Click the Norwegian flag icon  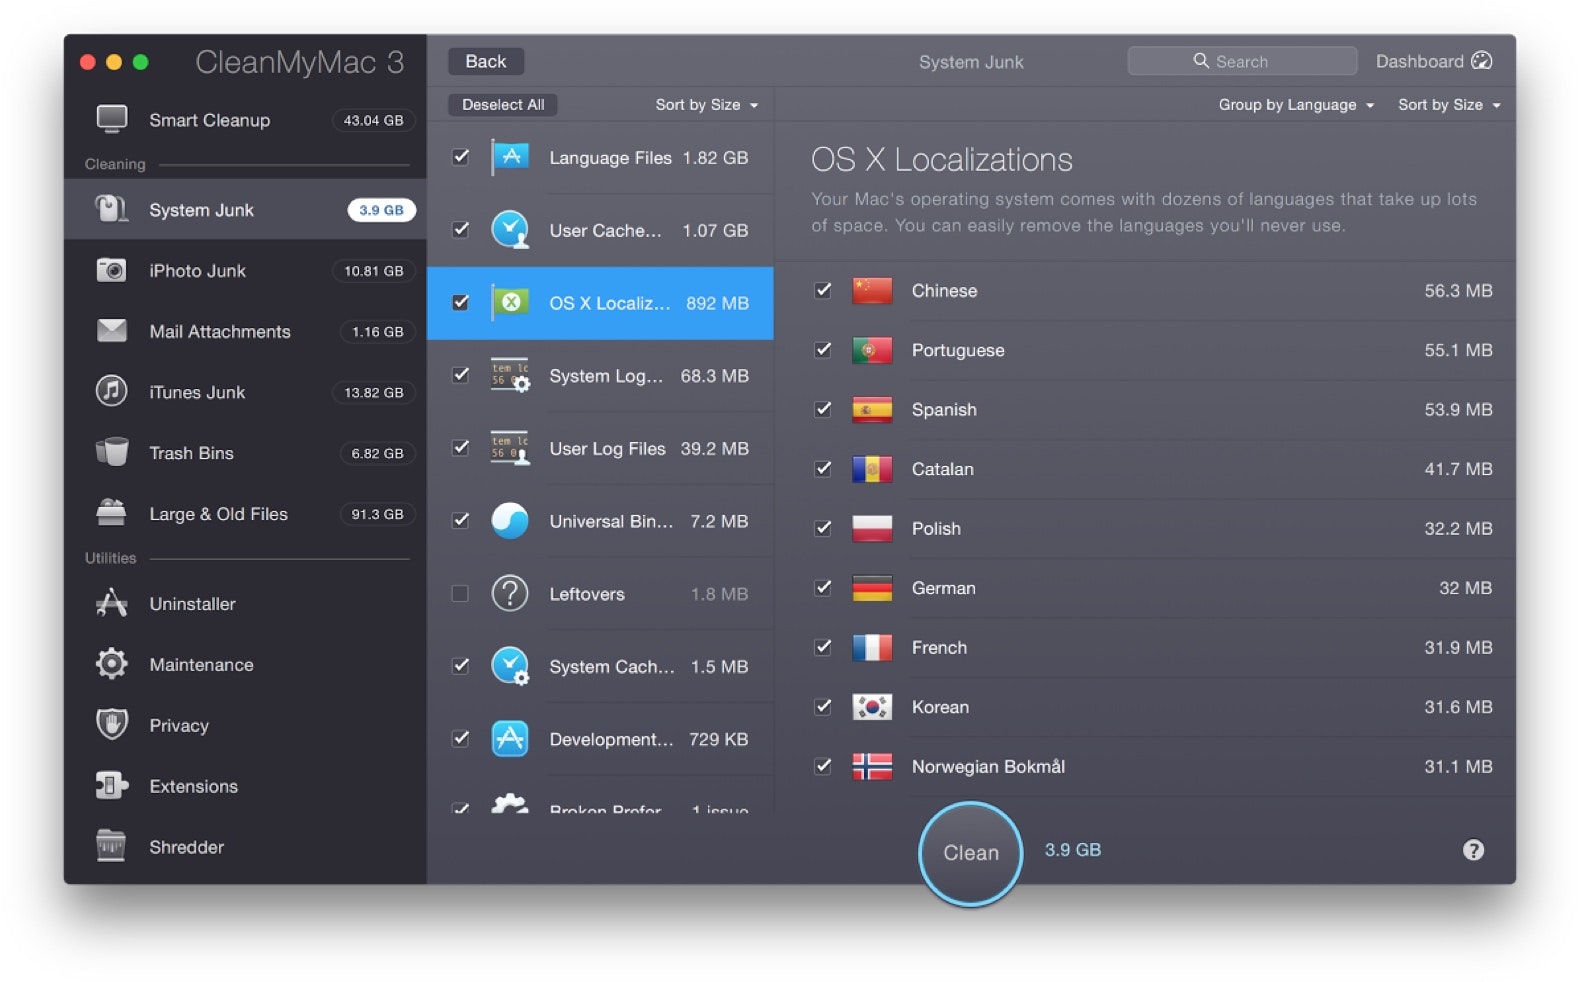tap(872, 766)
